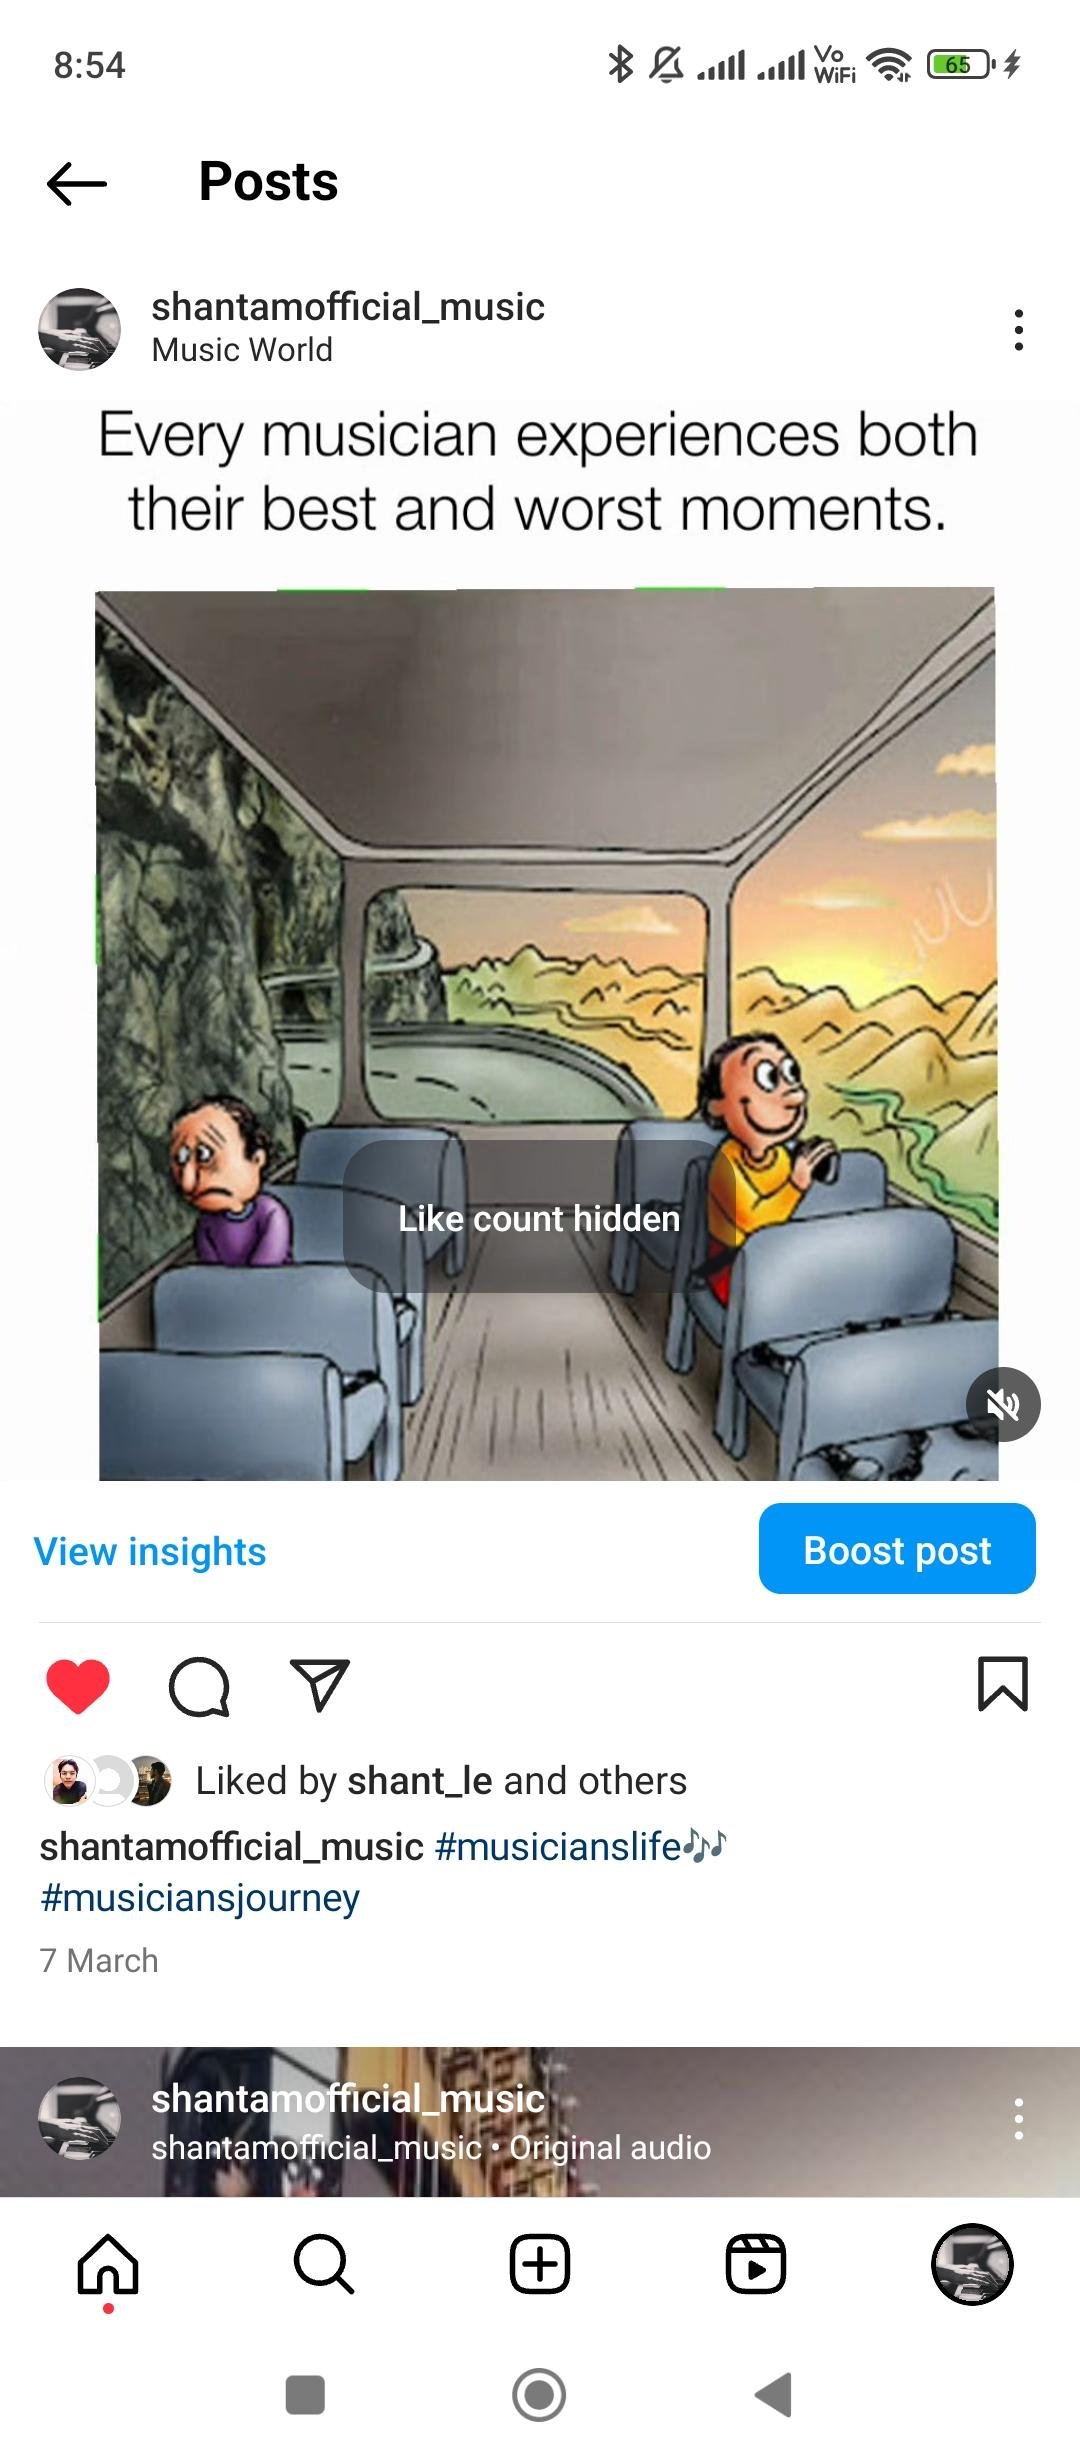Open the #musicianslife hashtag
This screenshot has width=1080, height=2460.
pyautogui.click(x=558, y=1846)
